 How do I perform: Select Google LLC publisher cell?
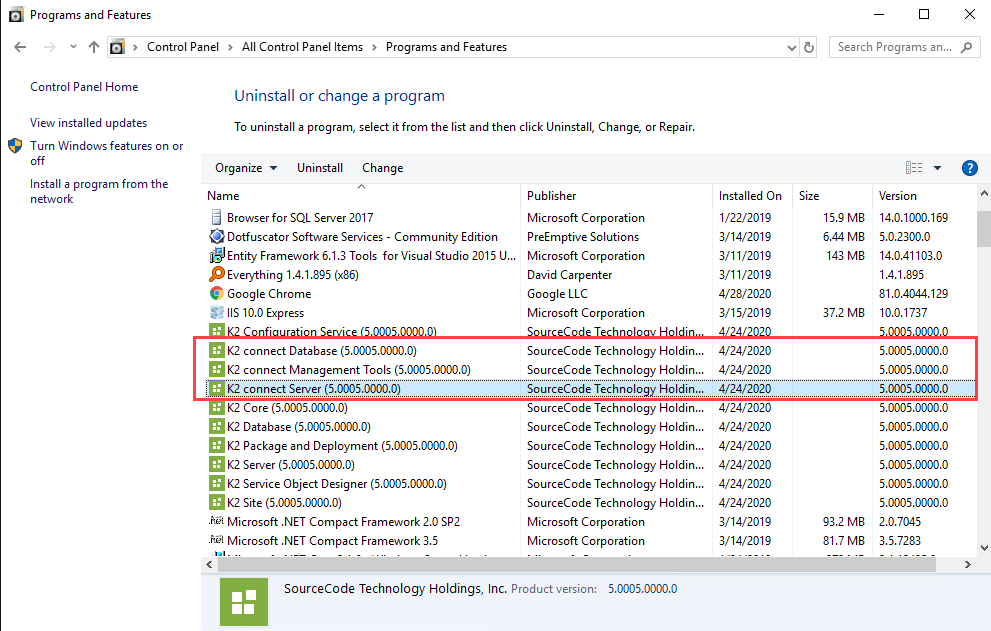[557, 294]
